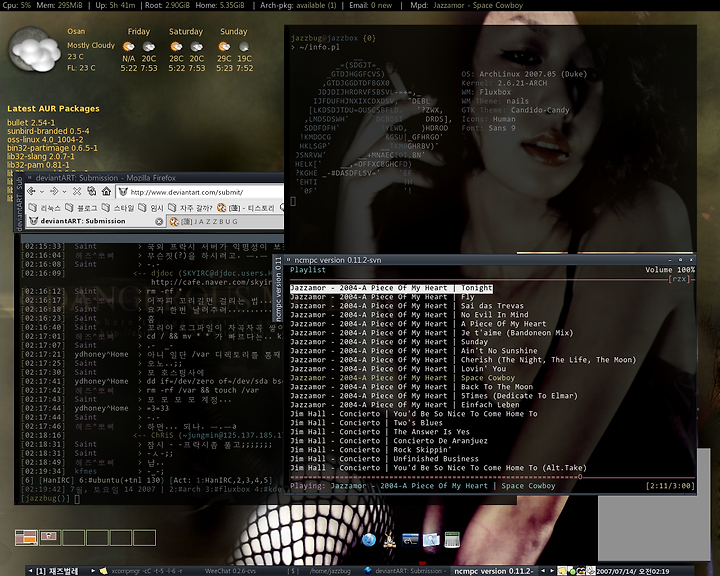Open the 리눅스 bookmark folder
Screen dimensions: 720x576
(45, 208)
